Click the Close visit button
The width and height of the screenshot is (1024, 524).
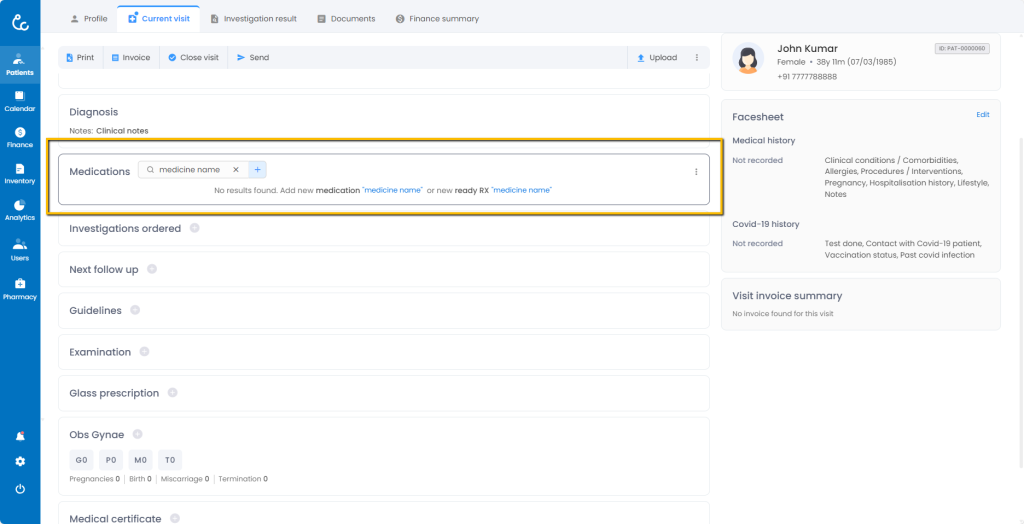pos(193,58)
